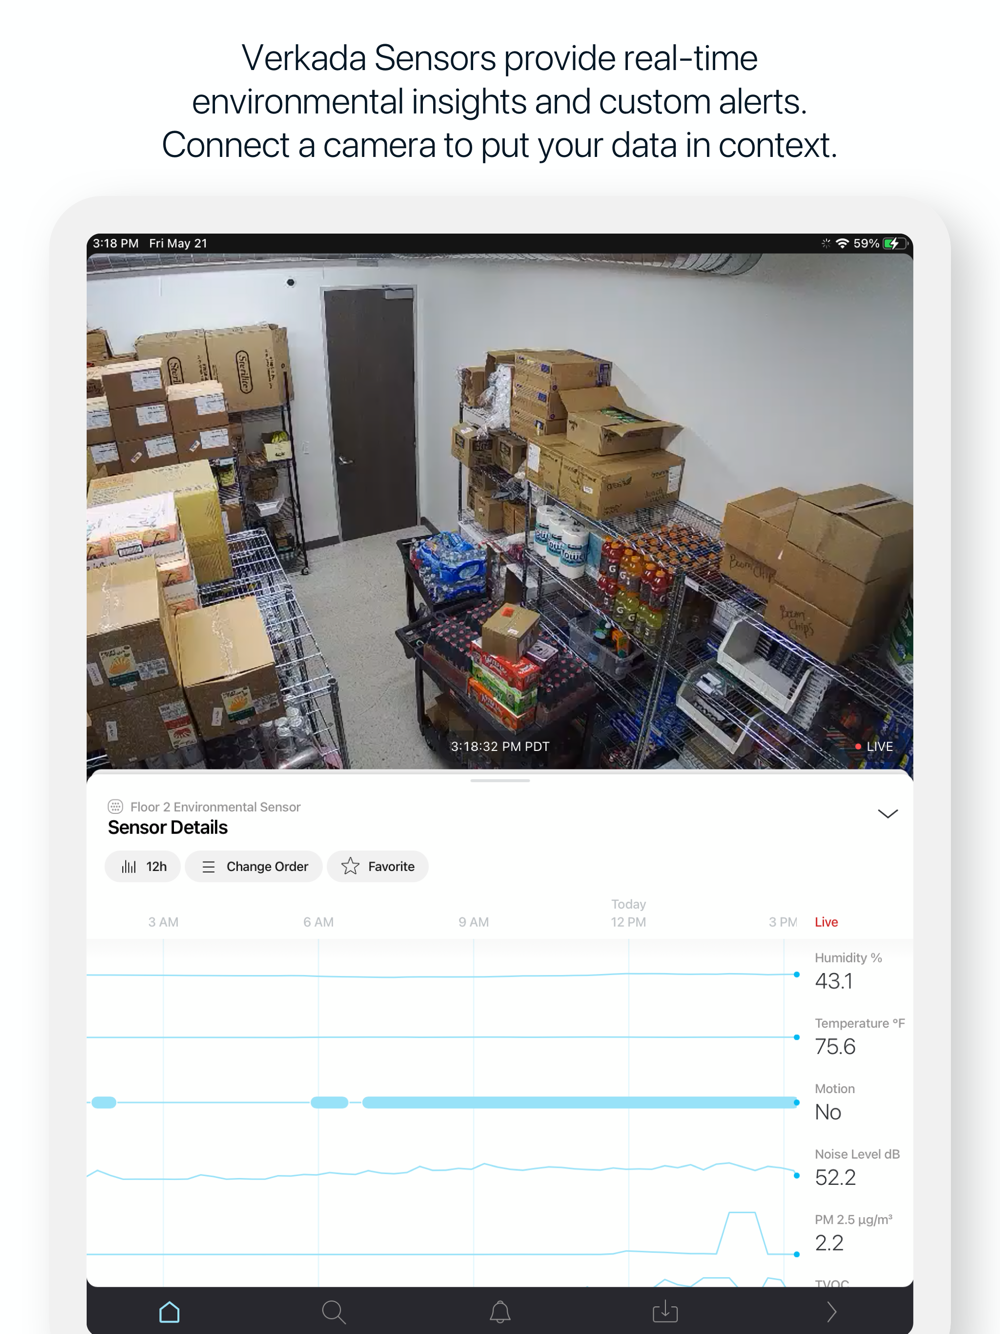Image resolution: width=1000 pixels, height=1334 pixels.
Task: Tap the noise level graph line
Action: tap(442, 1170)
